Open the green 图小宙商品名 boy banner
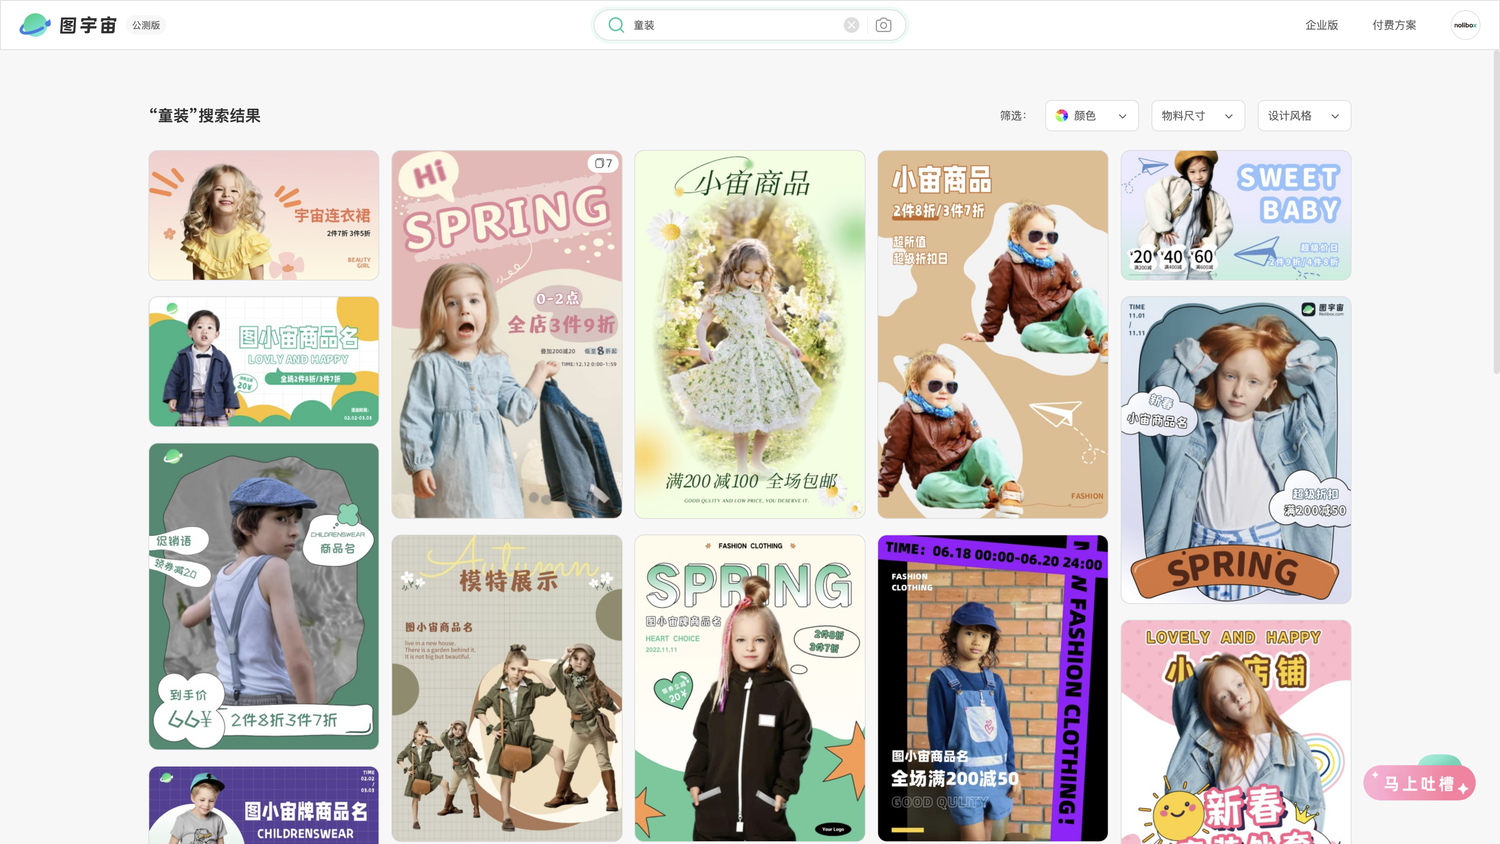 point(264,361)
